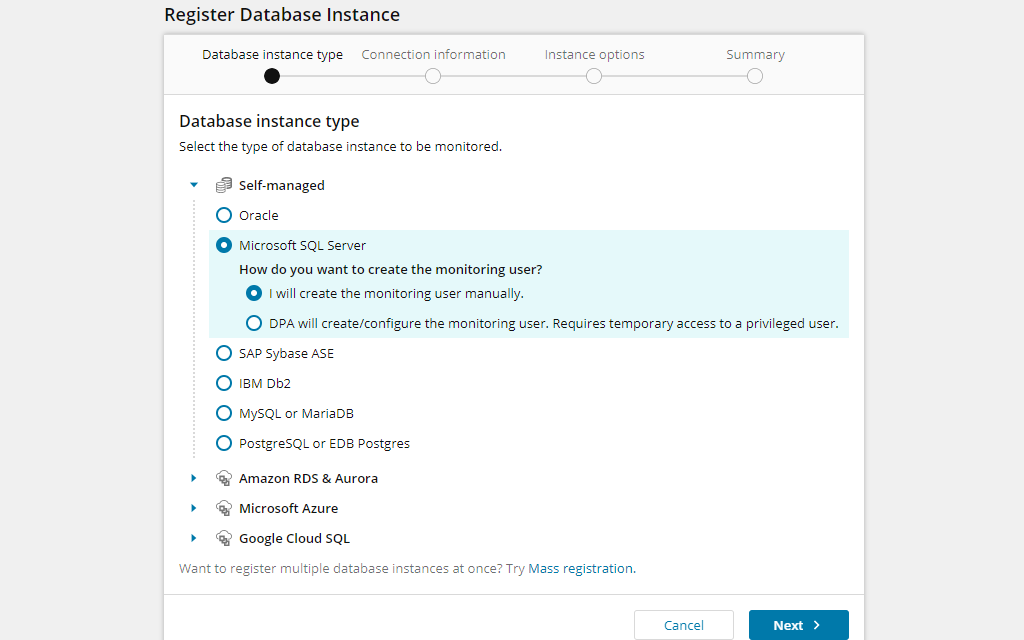Screen dimensions: 1024x640
Task: Click the Connection information step circle
Action: (x=432, y=75)
